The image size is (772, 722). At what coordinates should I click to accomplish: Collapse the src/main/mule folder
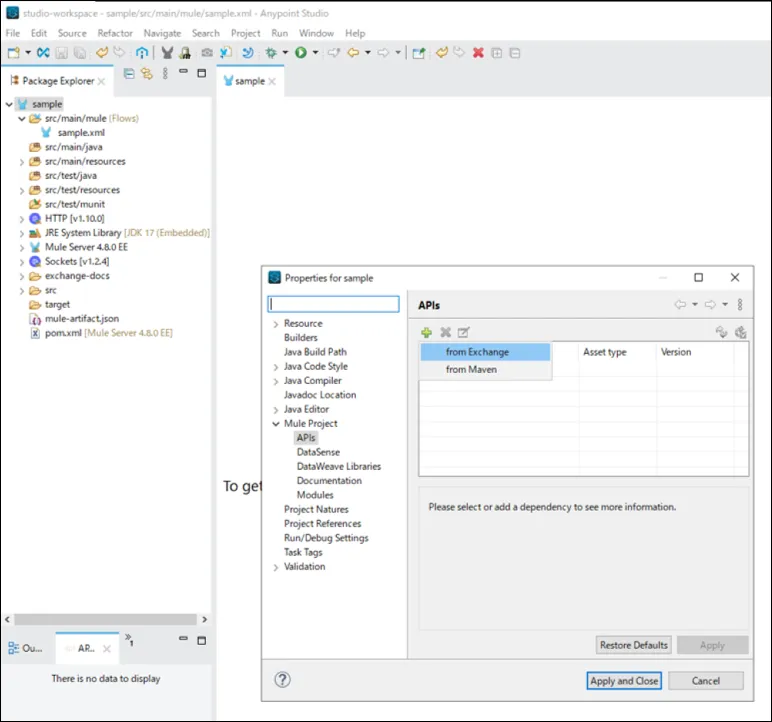(22, 119)
